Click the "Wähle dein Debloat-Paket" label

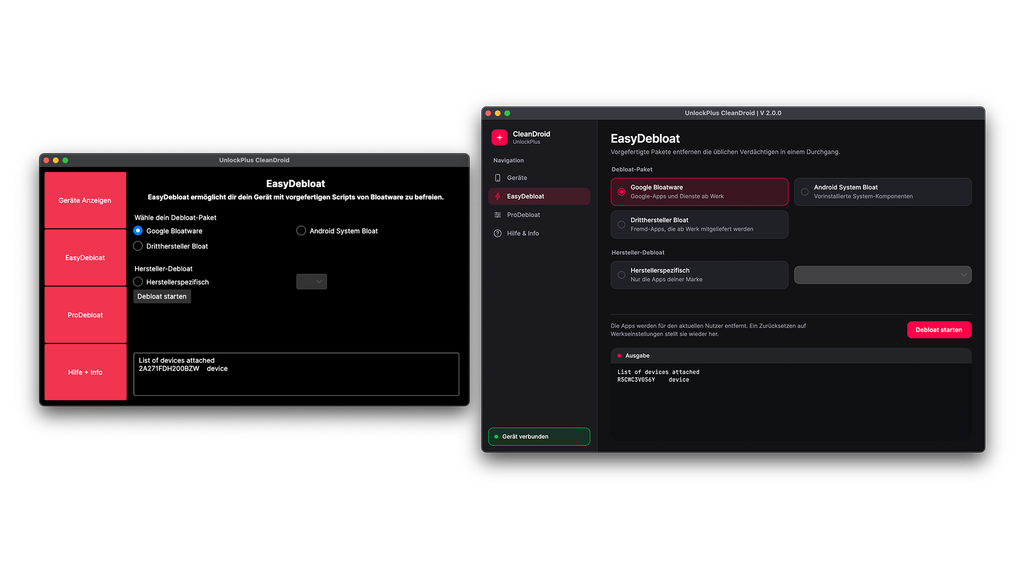click(175, 217)
